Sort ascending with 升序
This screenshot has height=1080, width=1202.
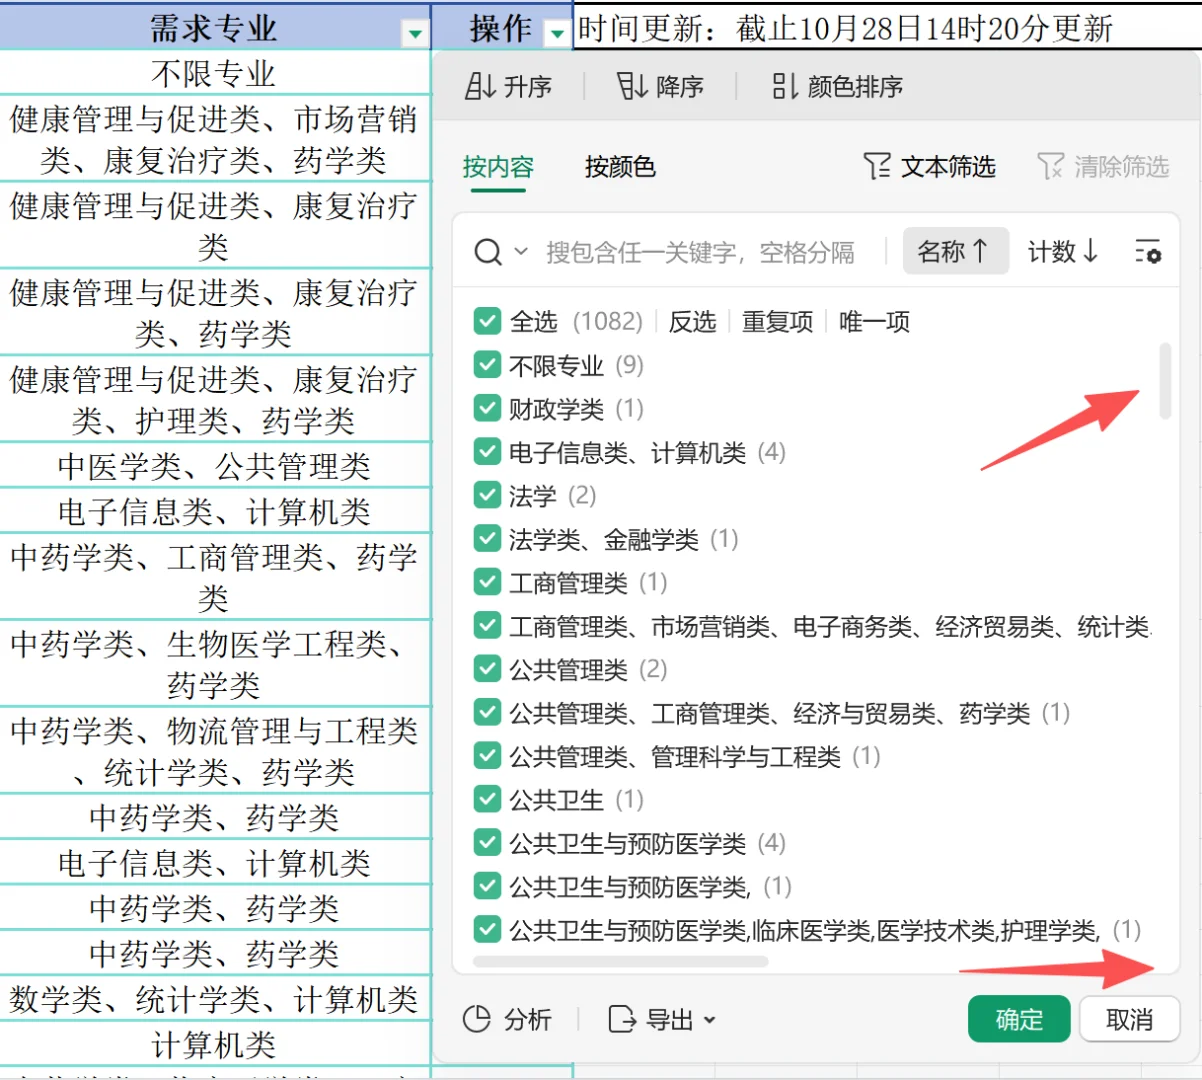(508, 87)
